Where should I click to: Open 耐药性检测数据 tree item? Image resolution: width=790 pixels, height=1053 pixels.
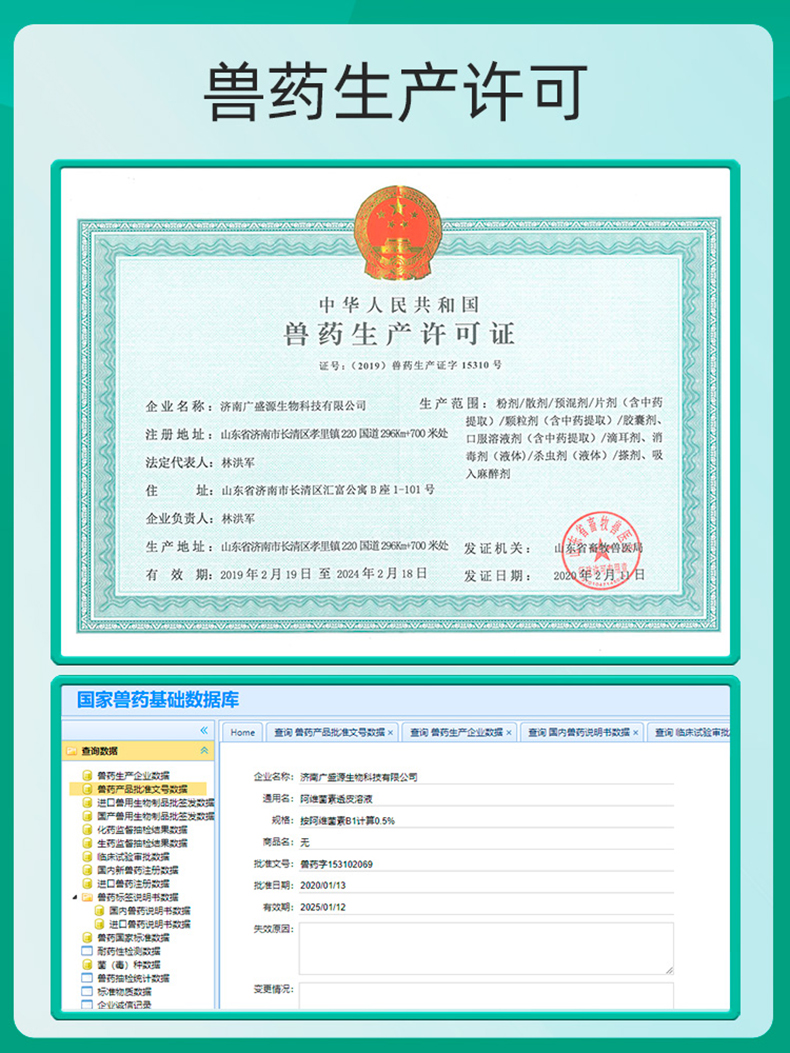click(128, 951)
